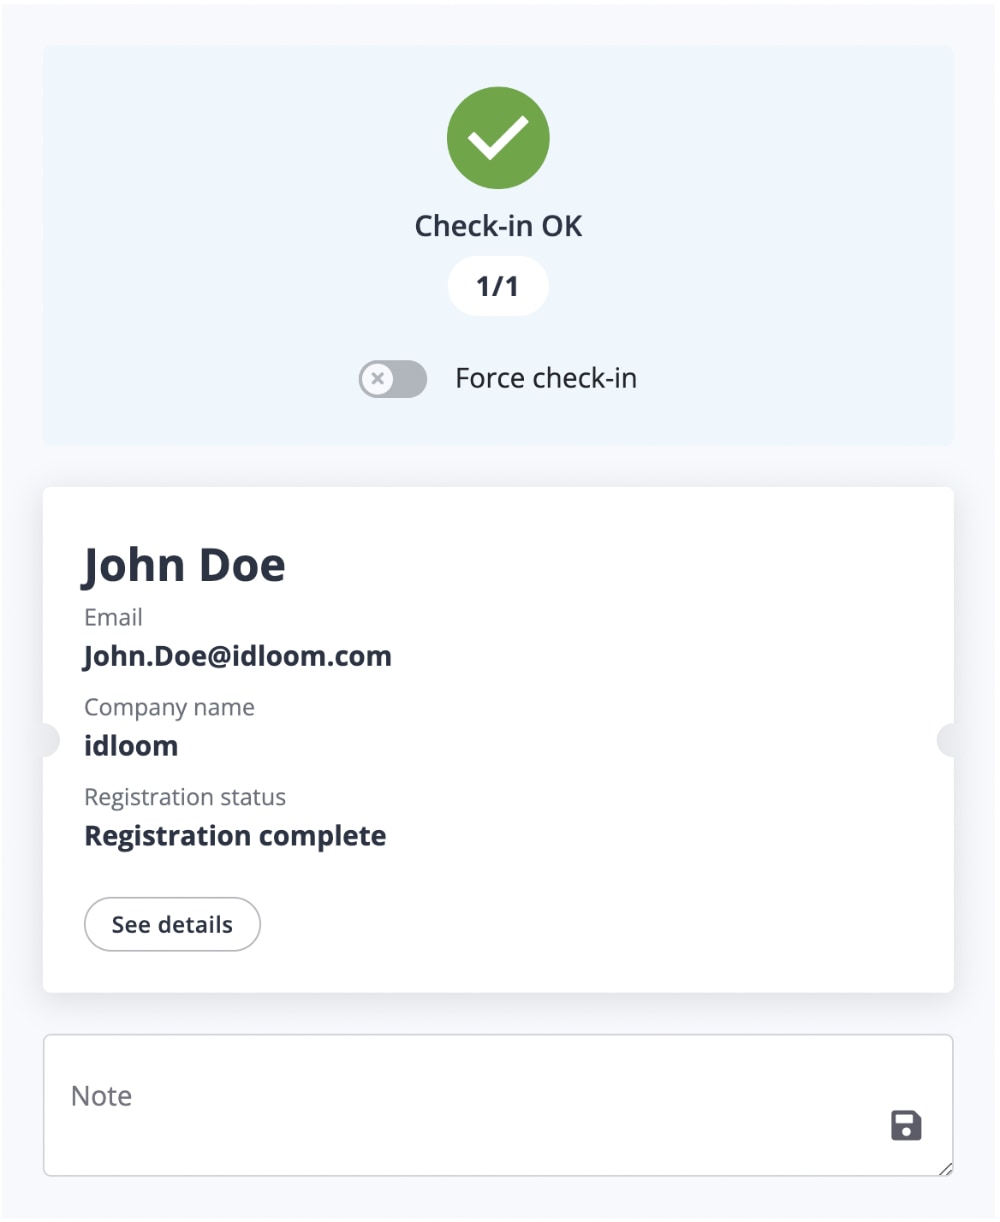Click the left ticket notch on attendee card

[x=49, y=740]
